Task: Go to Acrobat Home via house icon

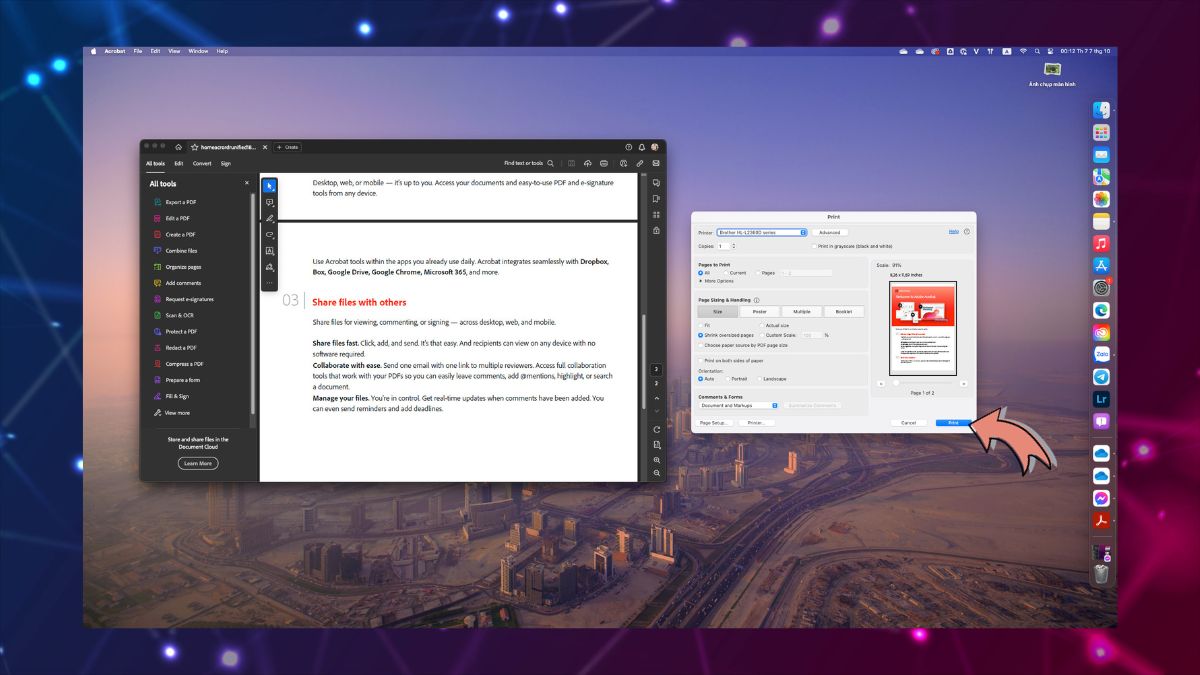Action: (x=178, y=147)
